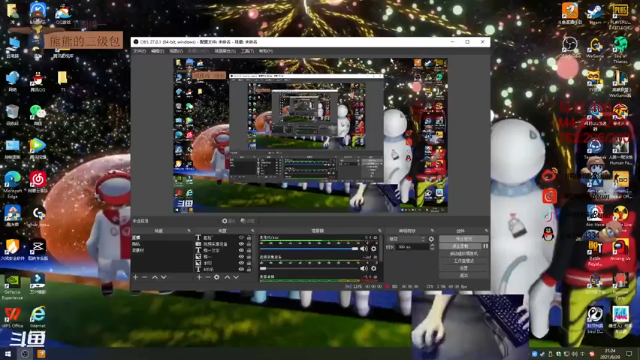Remove selected source with the minus icon
Viewport: 640px width, 360px height.
[208, 277]
